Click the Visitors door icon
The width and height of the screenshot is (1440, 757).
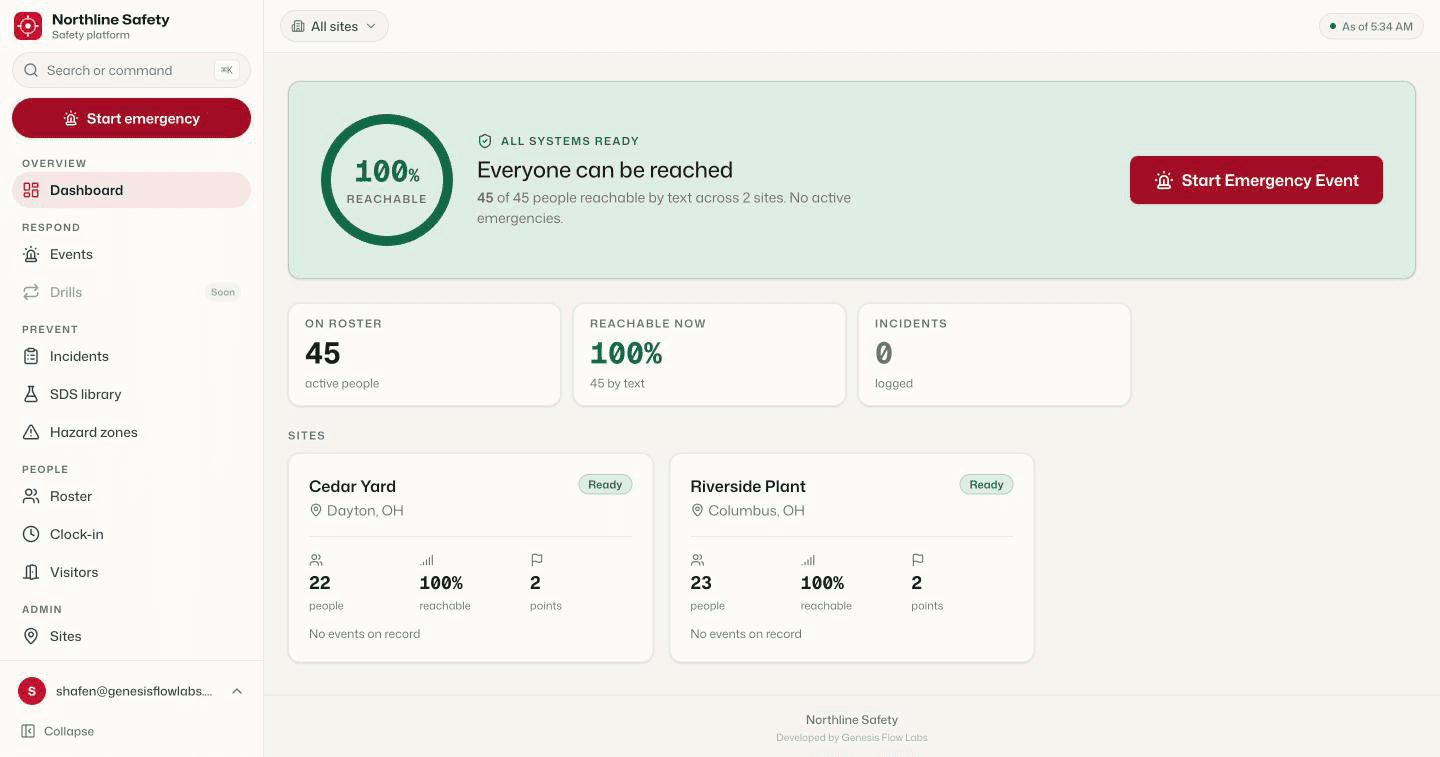click(31, 572)
